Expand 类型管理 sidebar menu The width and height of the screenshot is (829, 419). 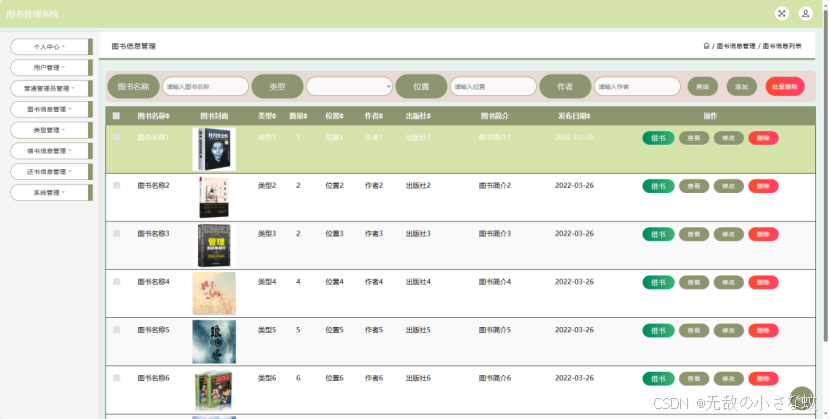(x=51, y=130)
